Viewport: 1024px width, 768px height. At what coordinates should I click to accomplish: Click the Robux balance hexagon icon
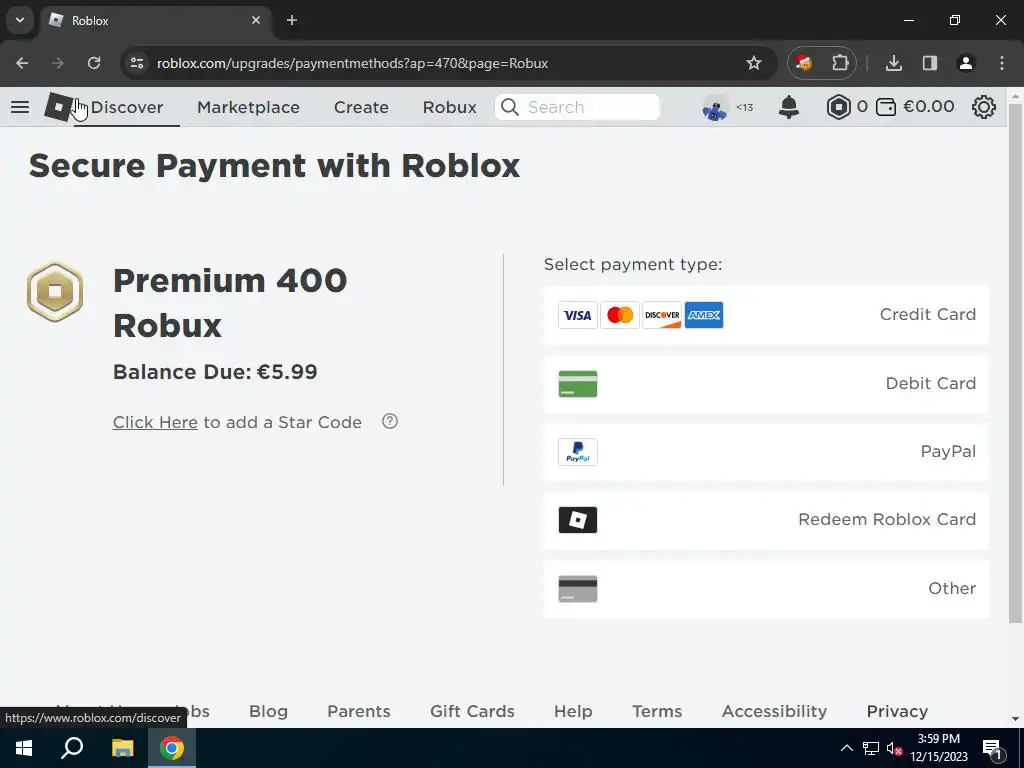tap(839, 106)
